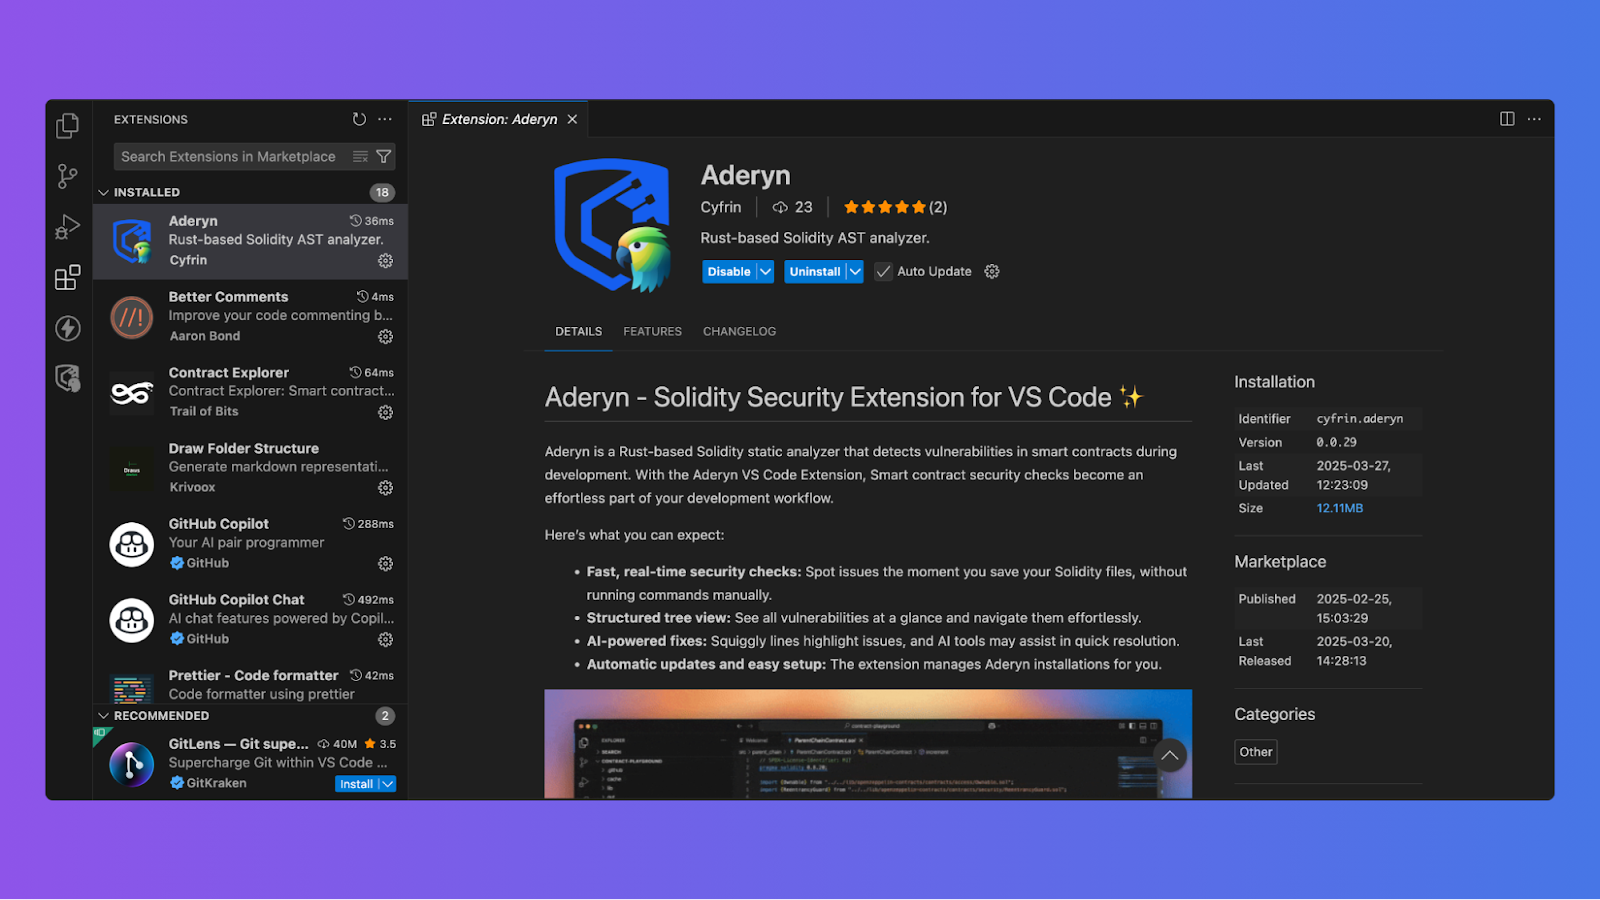Image resolution: width=1600 pixels, height=900 pixels.
Task: Manage gear for GitHub Copilot
Action: [385, 564]
